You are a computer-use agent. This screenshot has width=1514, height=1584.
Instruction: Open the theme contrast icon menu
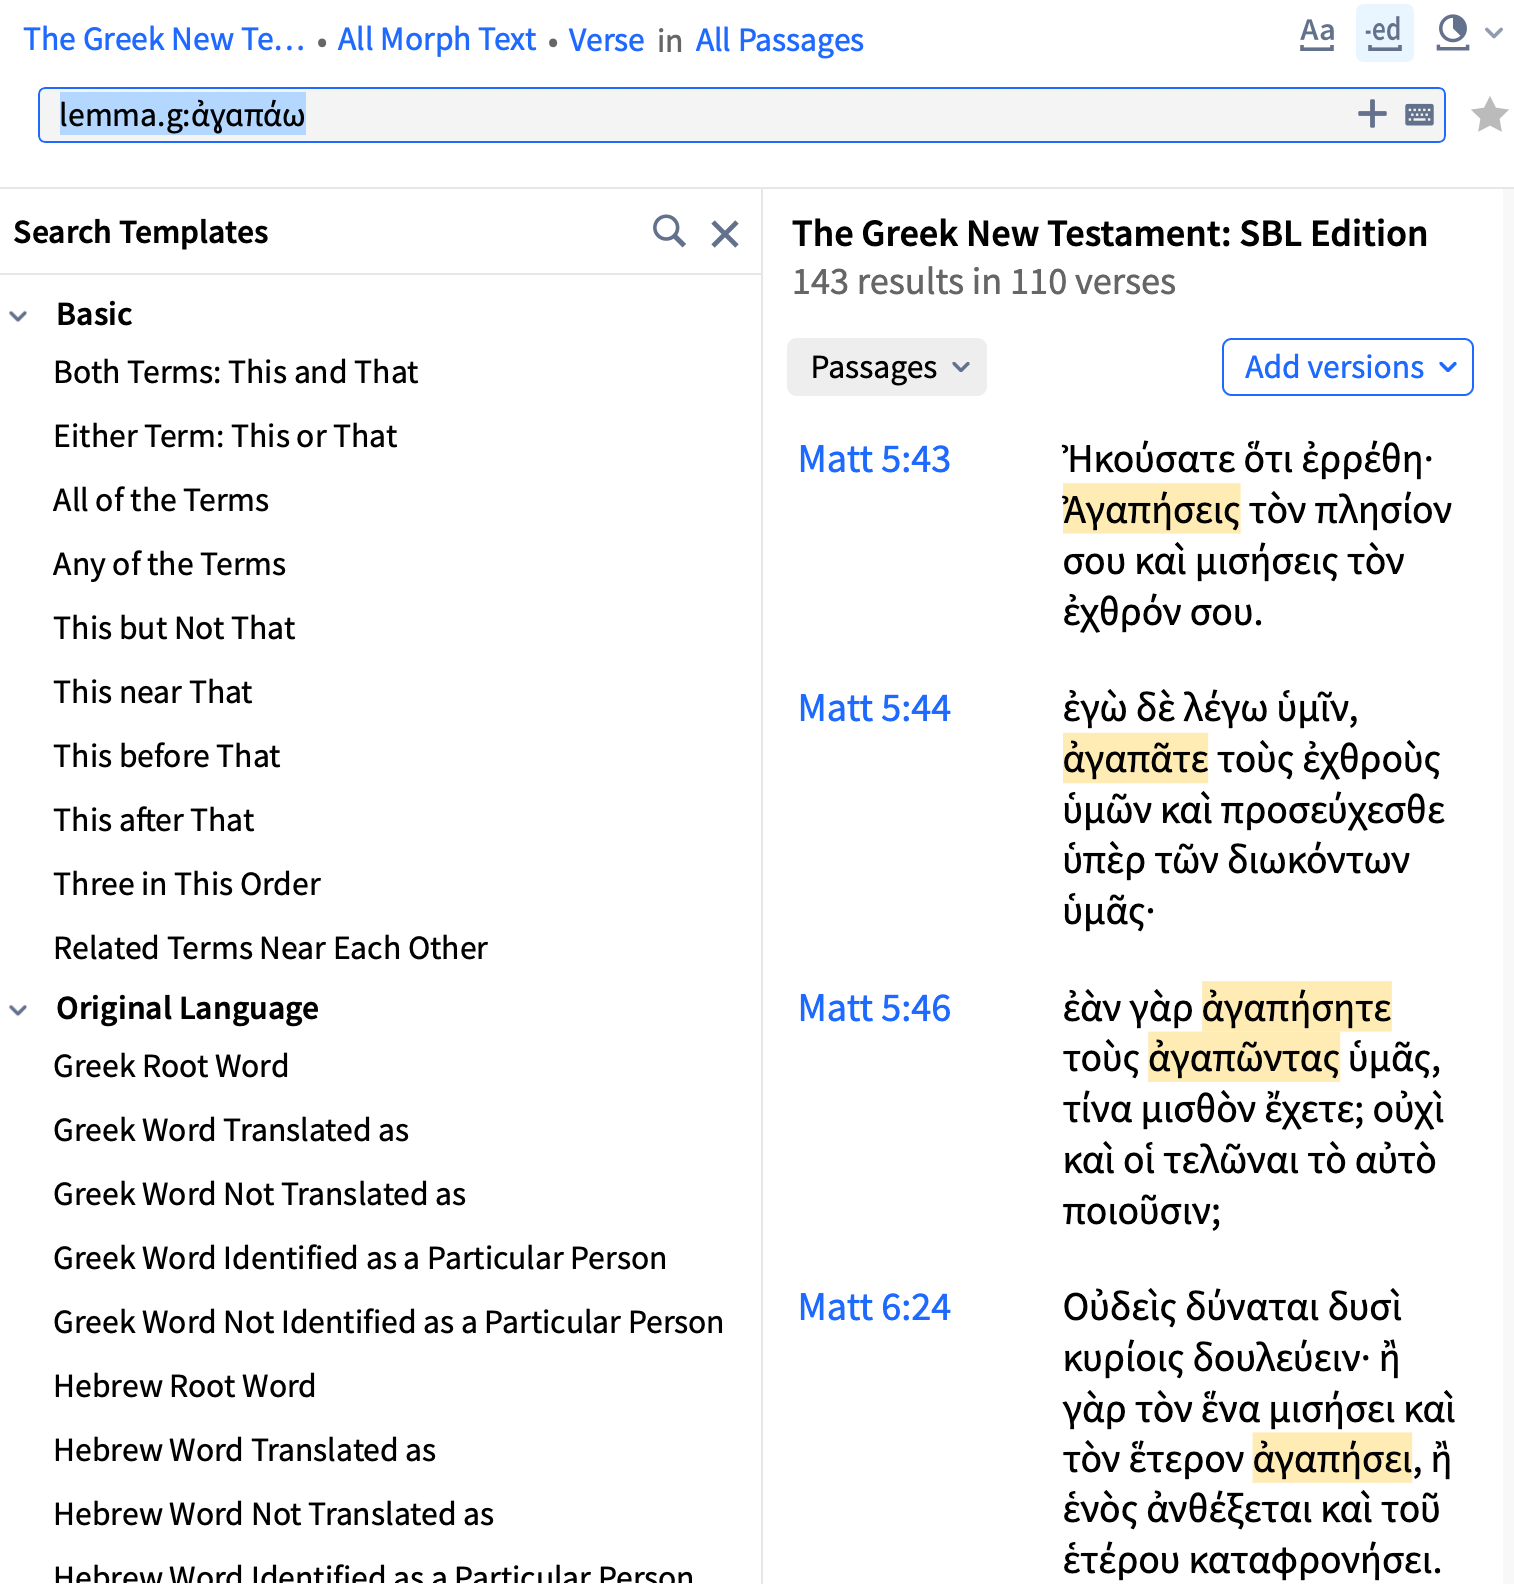(x=1452, y=33)
